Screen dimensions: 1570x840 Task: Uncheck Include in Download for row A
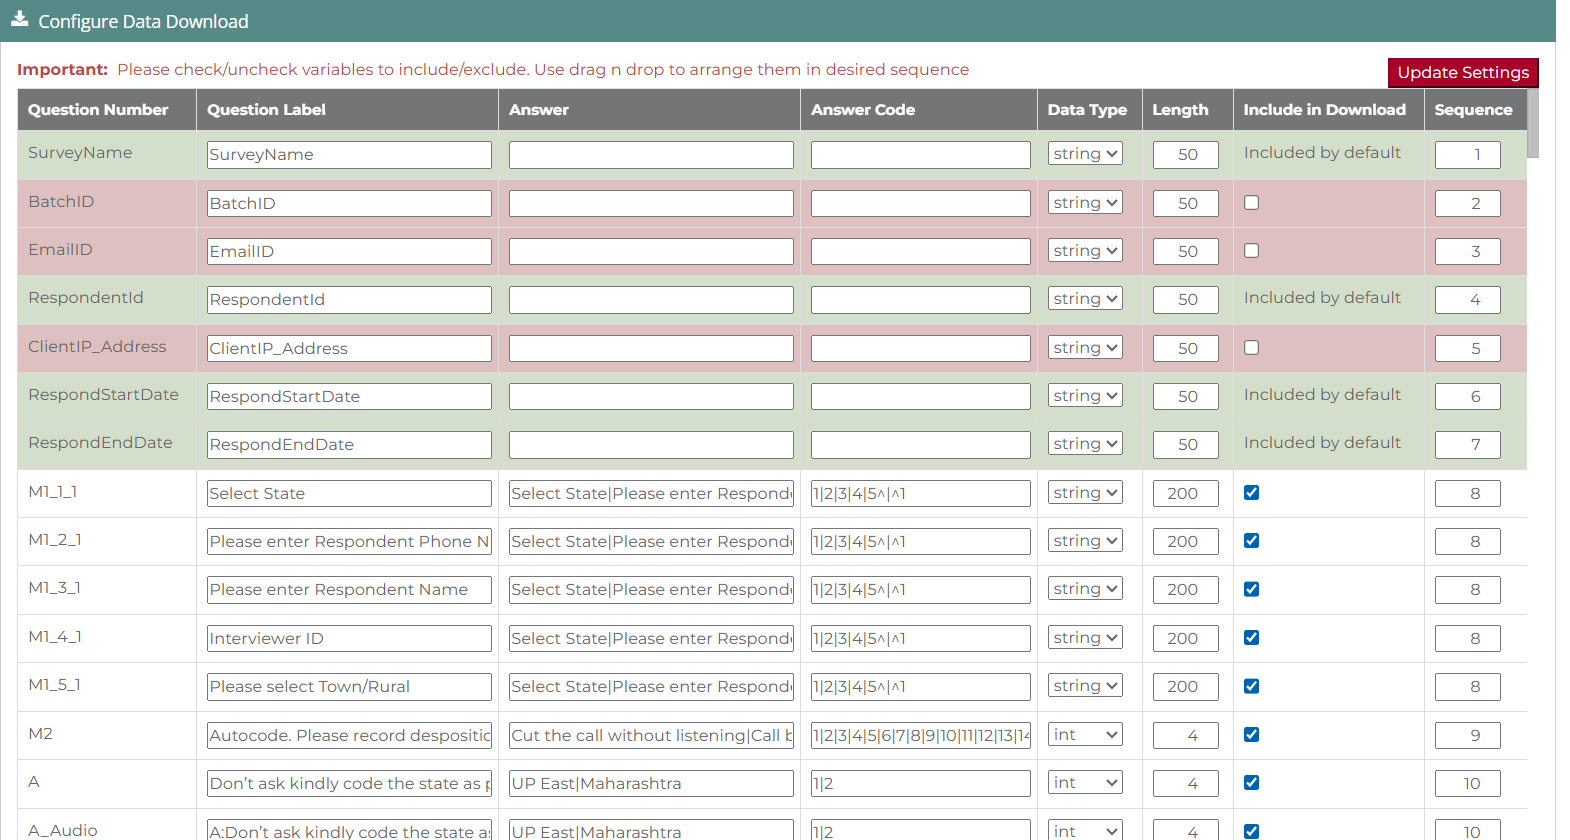pos(1251,783)
